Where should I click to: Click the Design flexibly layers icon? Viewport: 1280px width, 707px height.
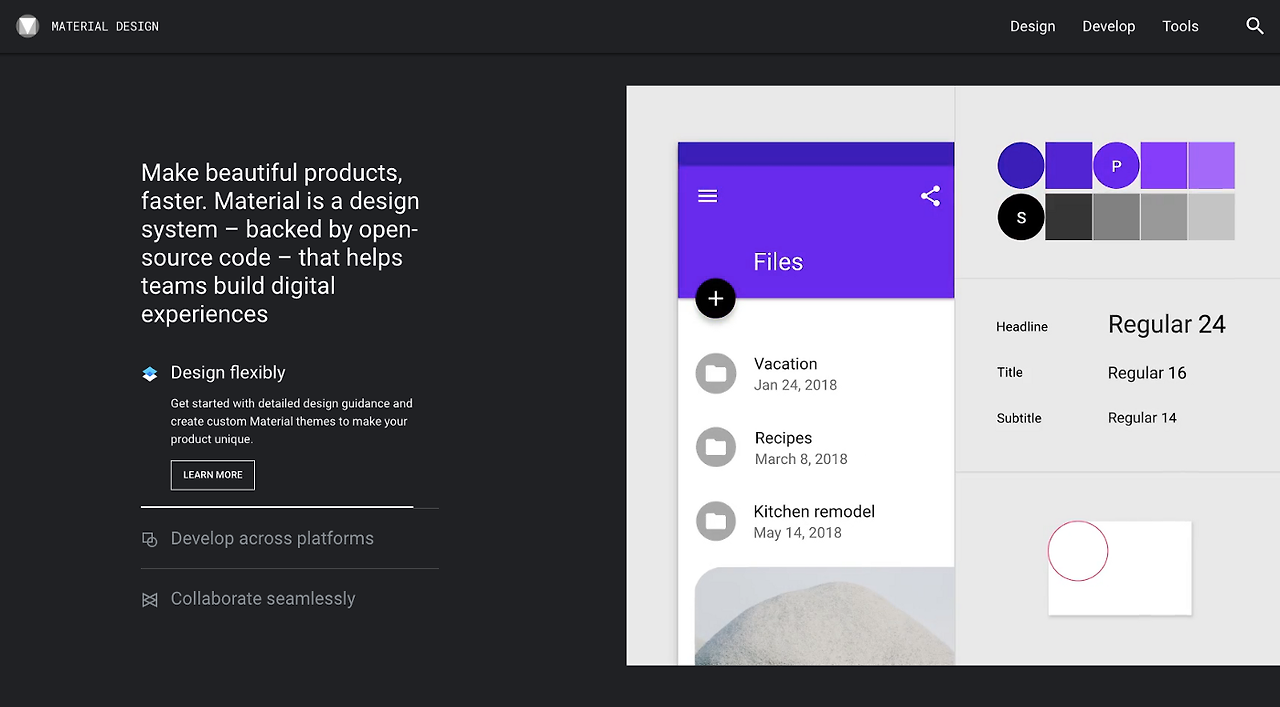tap(150, 374)
